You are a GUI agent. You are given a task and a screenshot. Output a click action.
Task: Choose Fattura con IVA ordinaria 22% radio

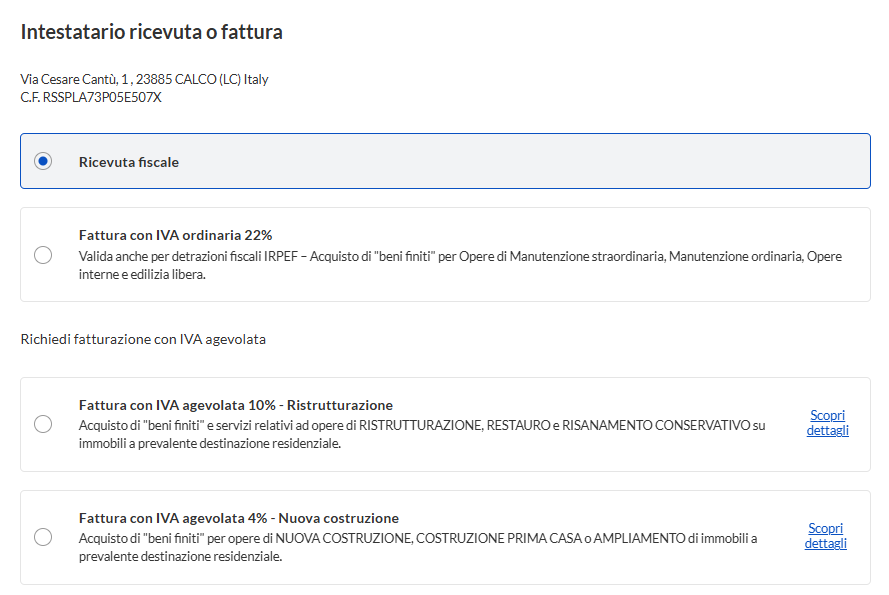[43, 255]
